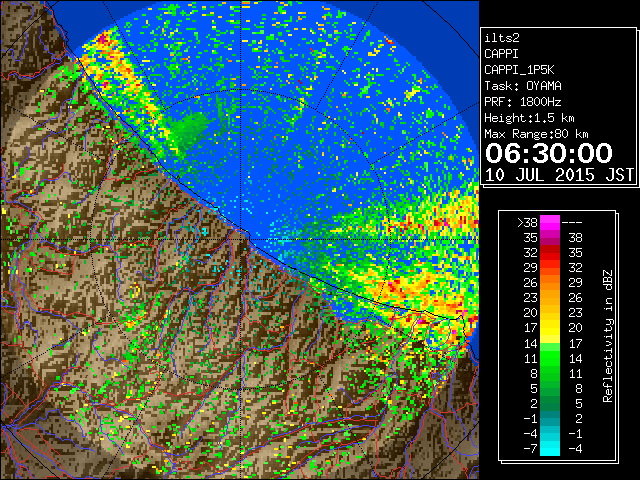The height and width of the screenshot is (480, 640).
Task: Click the Max Range:80 km line
Action: [x=536, y=134]
